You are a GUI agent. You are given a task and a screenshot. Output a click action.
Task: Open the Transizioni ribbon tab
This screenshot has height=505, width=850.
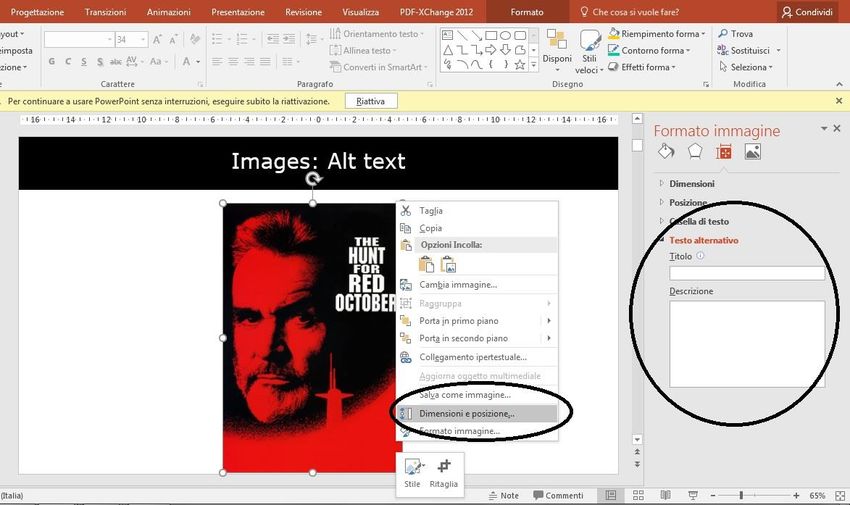tap(105, 12)
